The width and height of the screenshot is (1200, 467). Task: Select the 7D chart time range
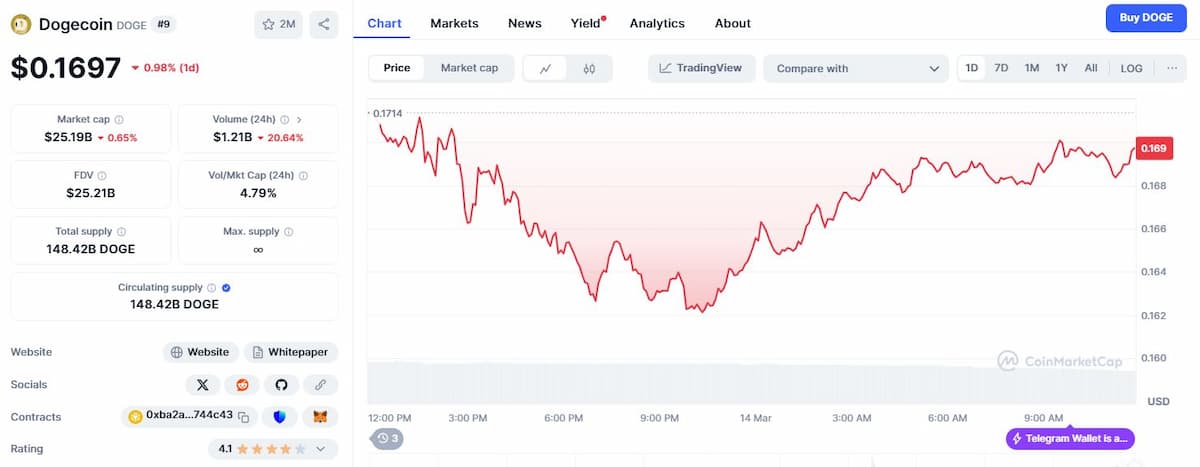(1001, 68)
